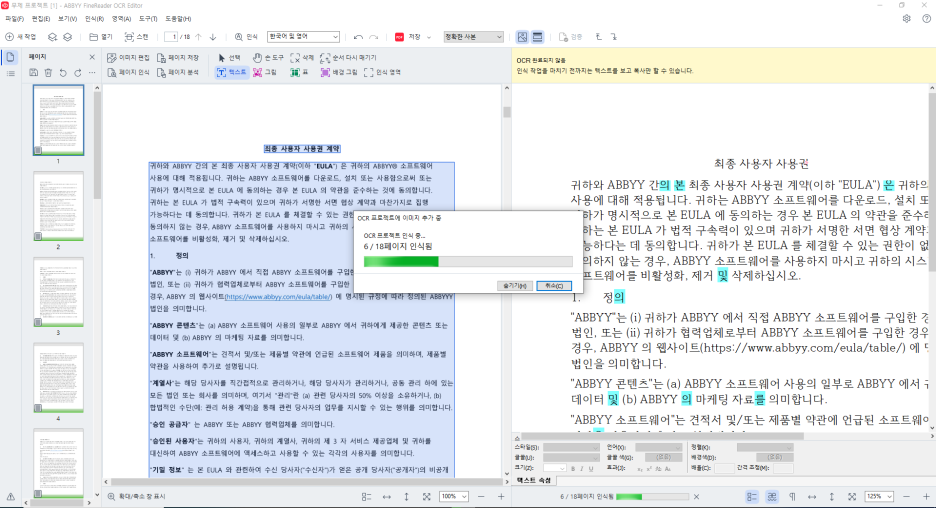Click 취소 cancel button in progress dialog
The width and height of the screenshot is (936, 508).
click(554, 286)
